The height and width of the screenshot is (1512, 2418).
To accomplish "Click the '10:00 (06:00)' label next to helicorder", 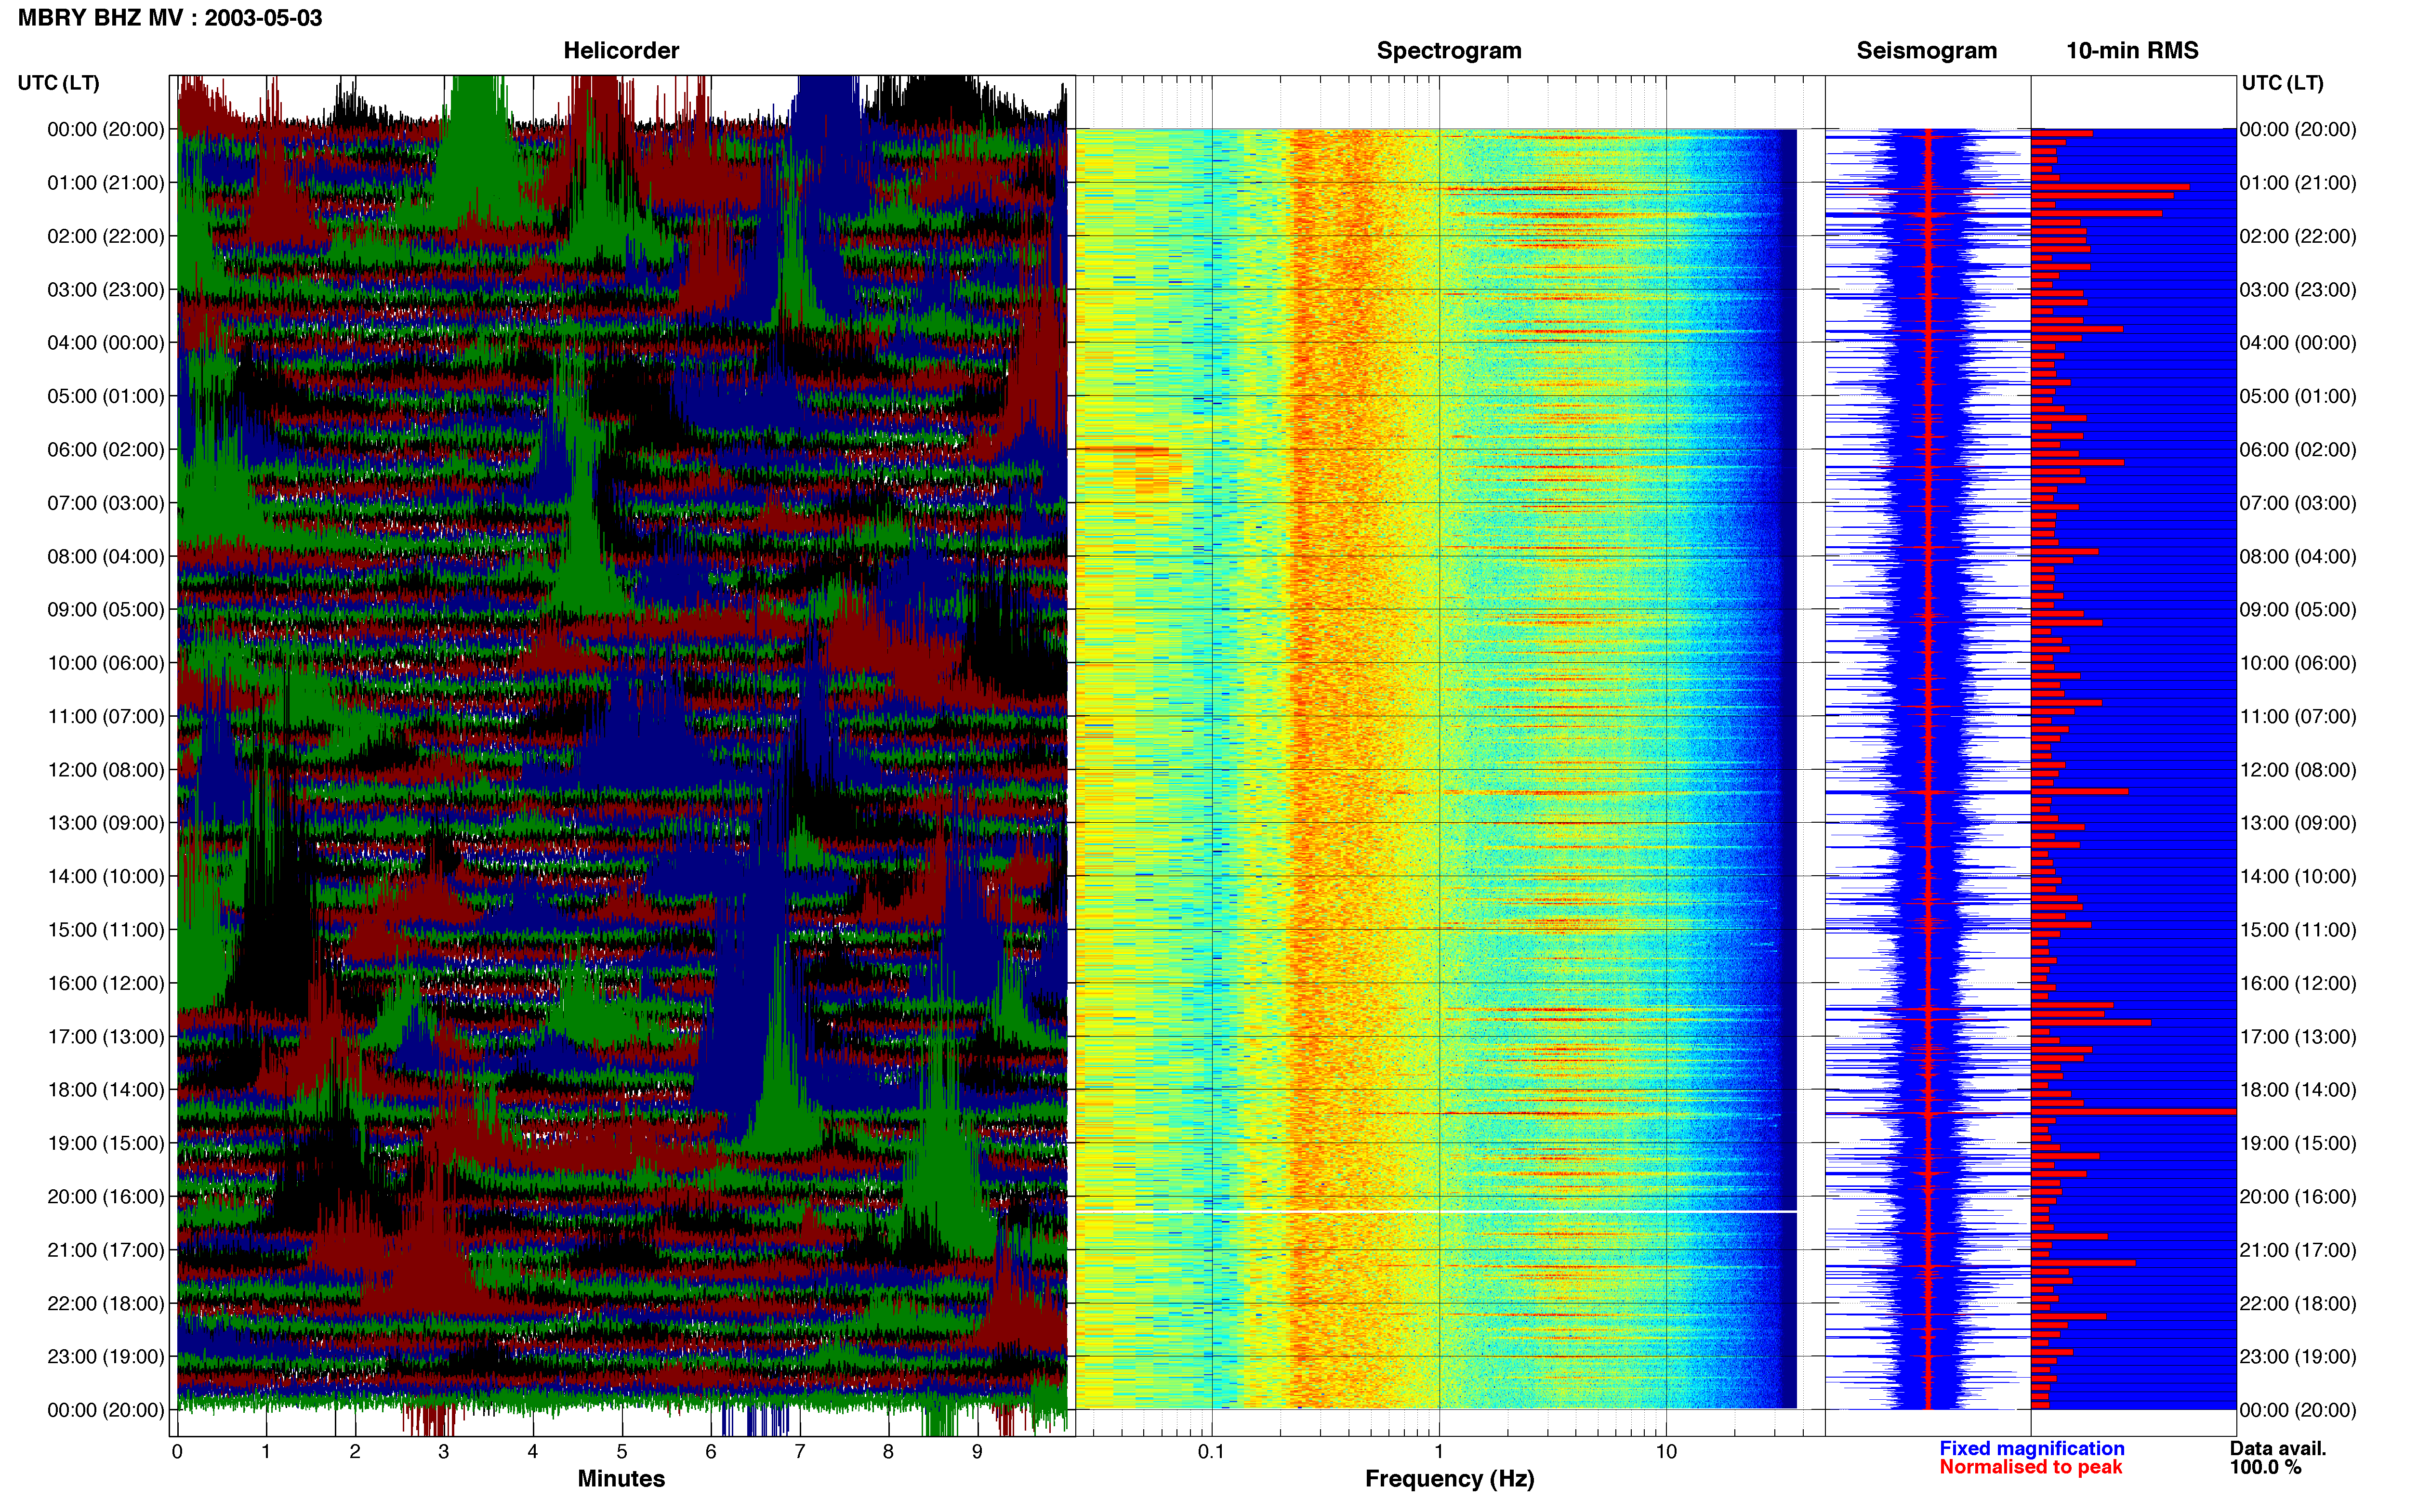I will pyautogui.click(x=106, y=663).
